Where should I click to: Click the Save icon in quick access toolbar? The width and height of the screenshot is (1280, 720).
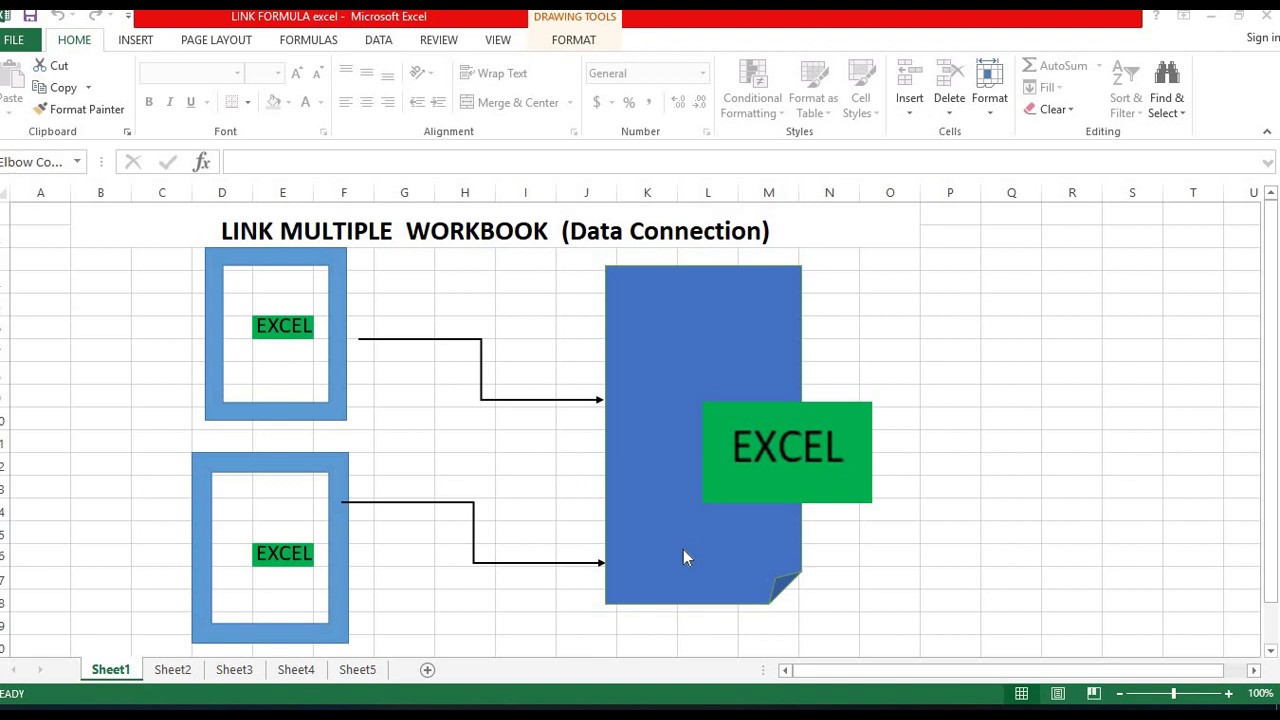click(x=30, y=16)
